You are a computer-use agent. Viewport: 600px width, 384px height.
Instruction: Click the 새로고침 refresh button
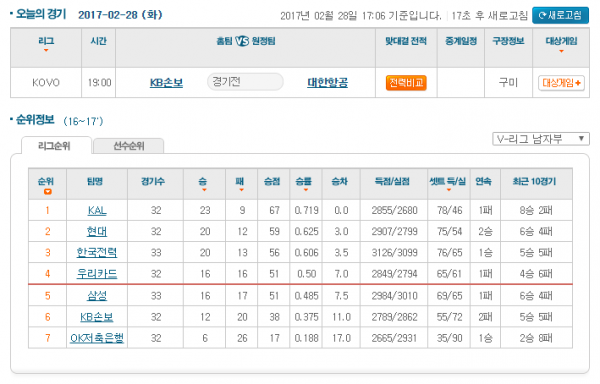tap(560, 15)
